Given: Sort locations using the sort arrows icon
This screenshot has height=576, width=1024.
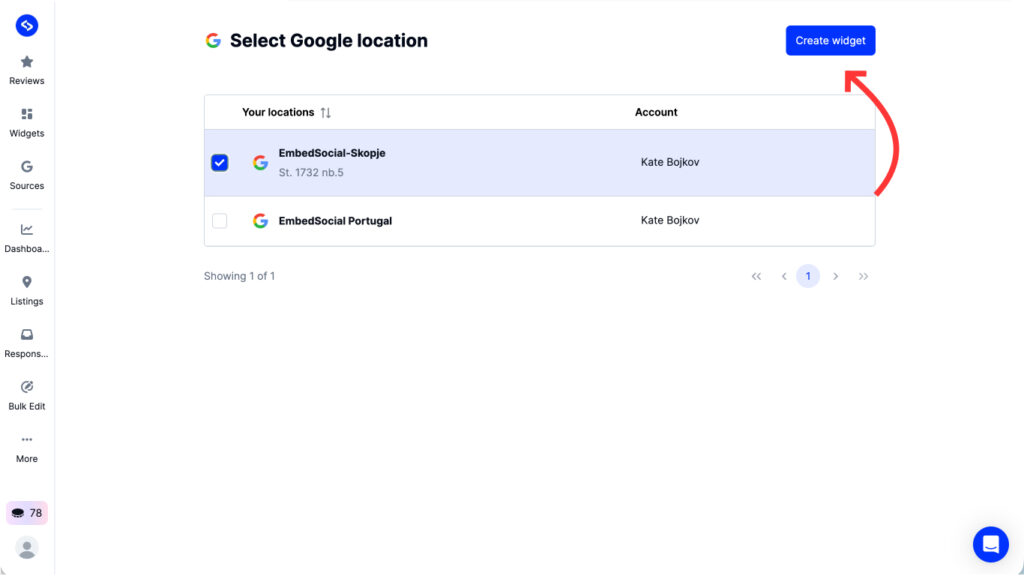Looking at the screenshot, I should [325, 112].
